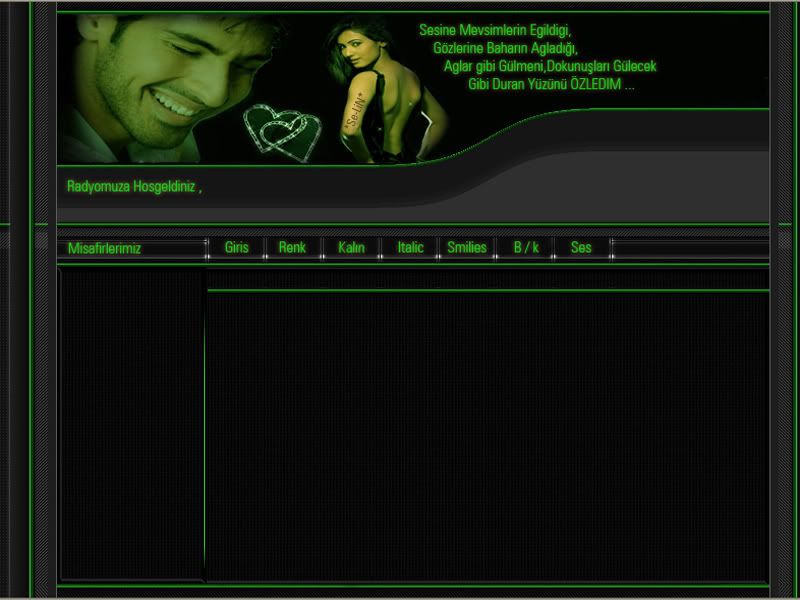The width and height of the screenshot is (800, 600).
Task: Toggle Italic text formatting
Action: pyautogui.click(x=410, y=248)
